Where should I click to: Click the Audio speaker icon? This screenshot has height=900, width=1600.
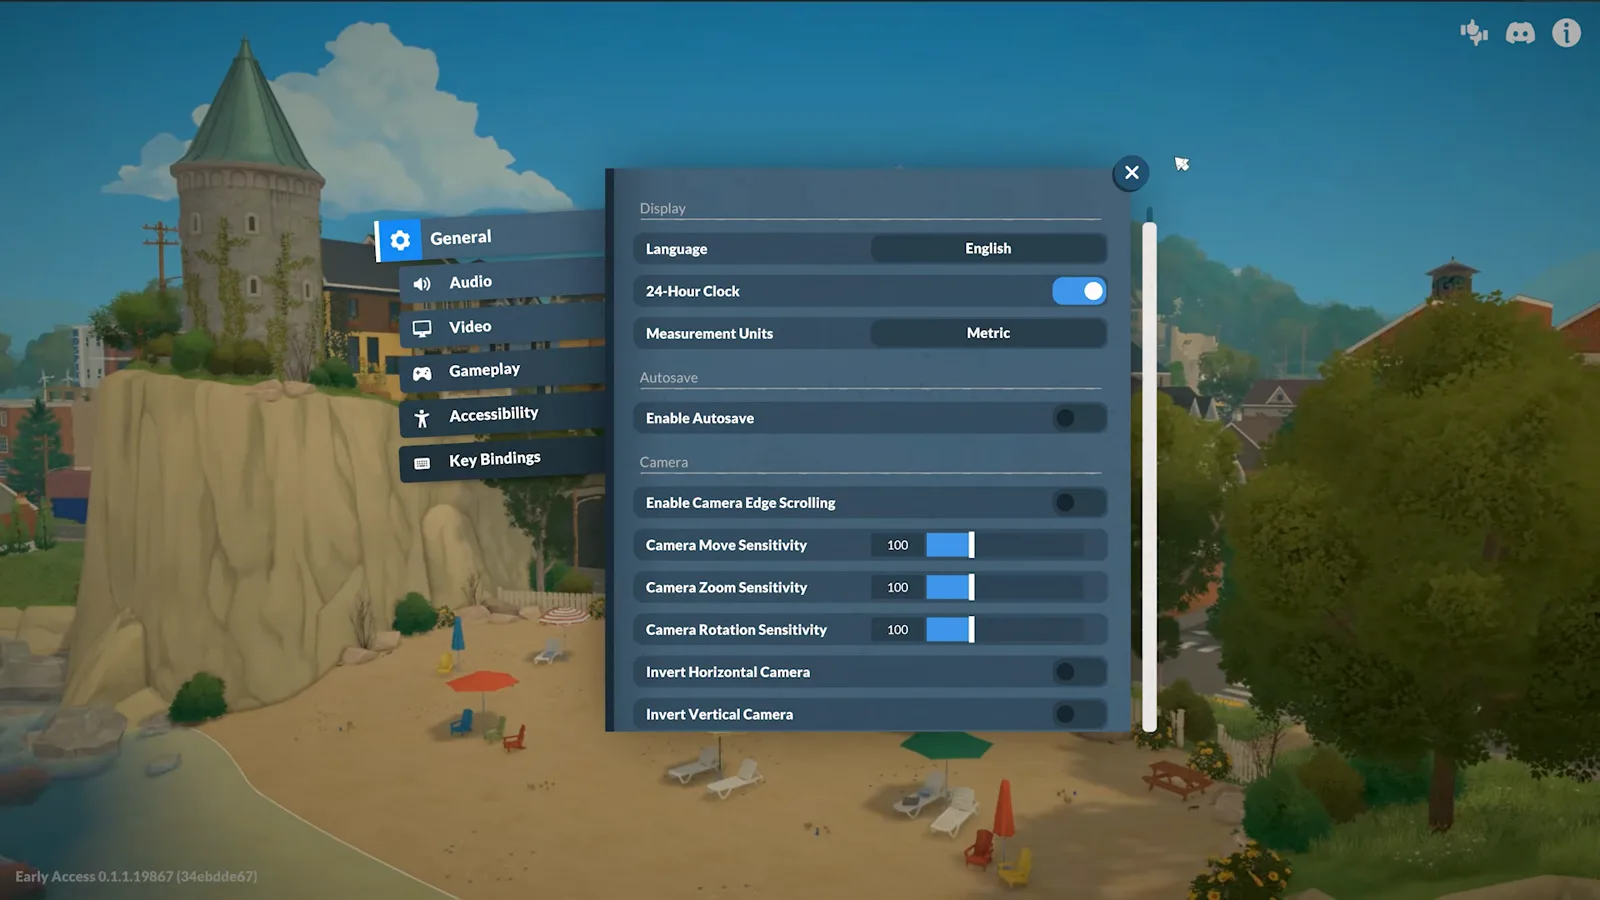tap(422, 284)
